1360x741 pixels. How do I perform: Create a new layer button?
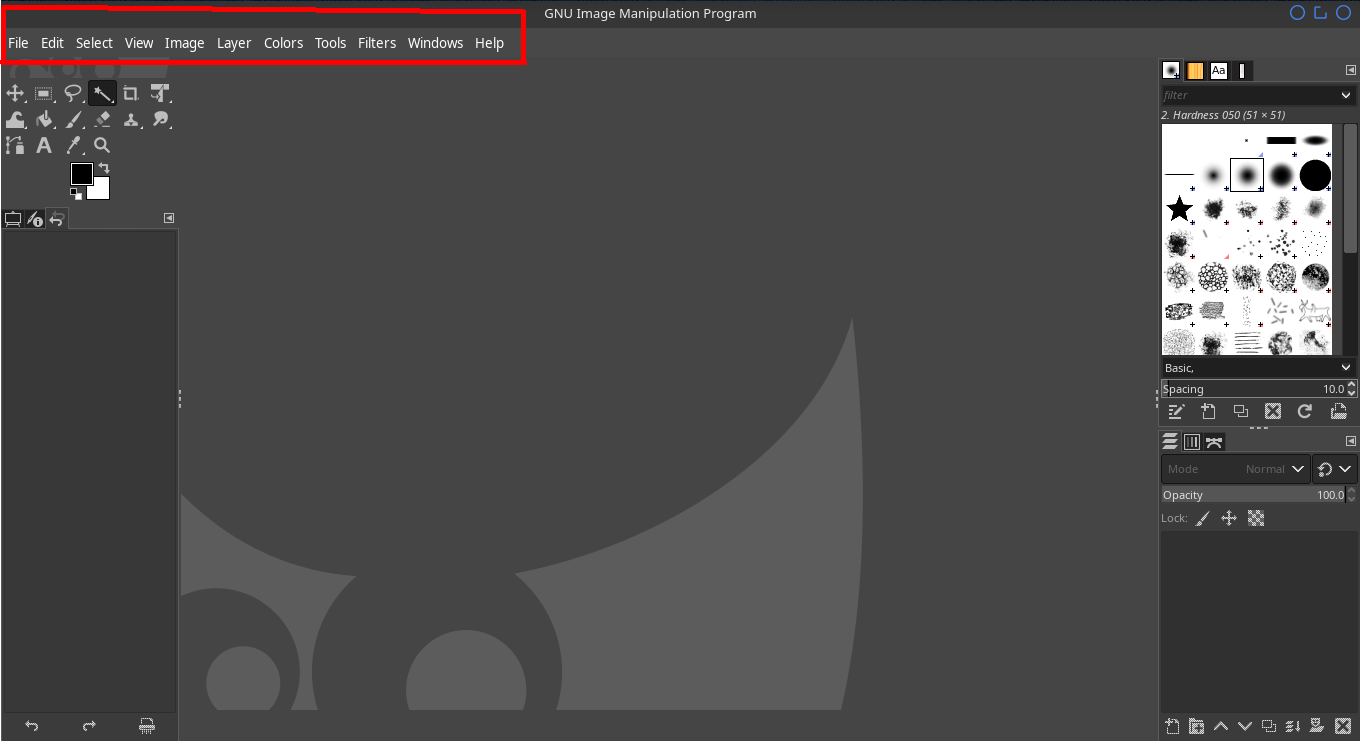(x=1172, y=726)
